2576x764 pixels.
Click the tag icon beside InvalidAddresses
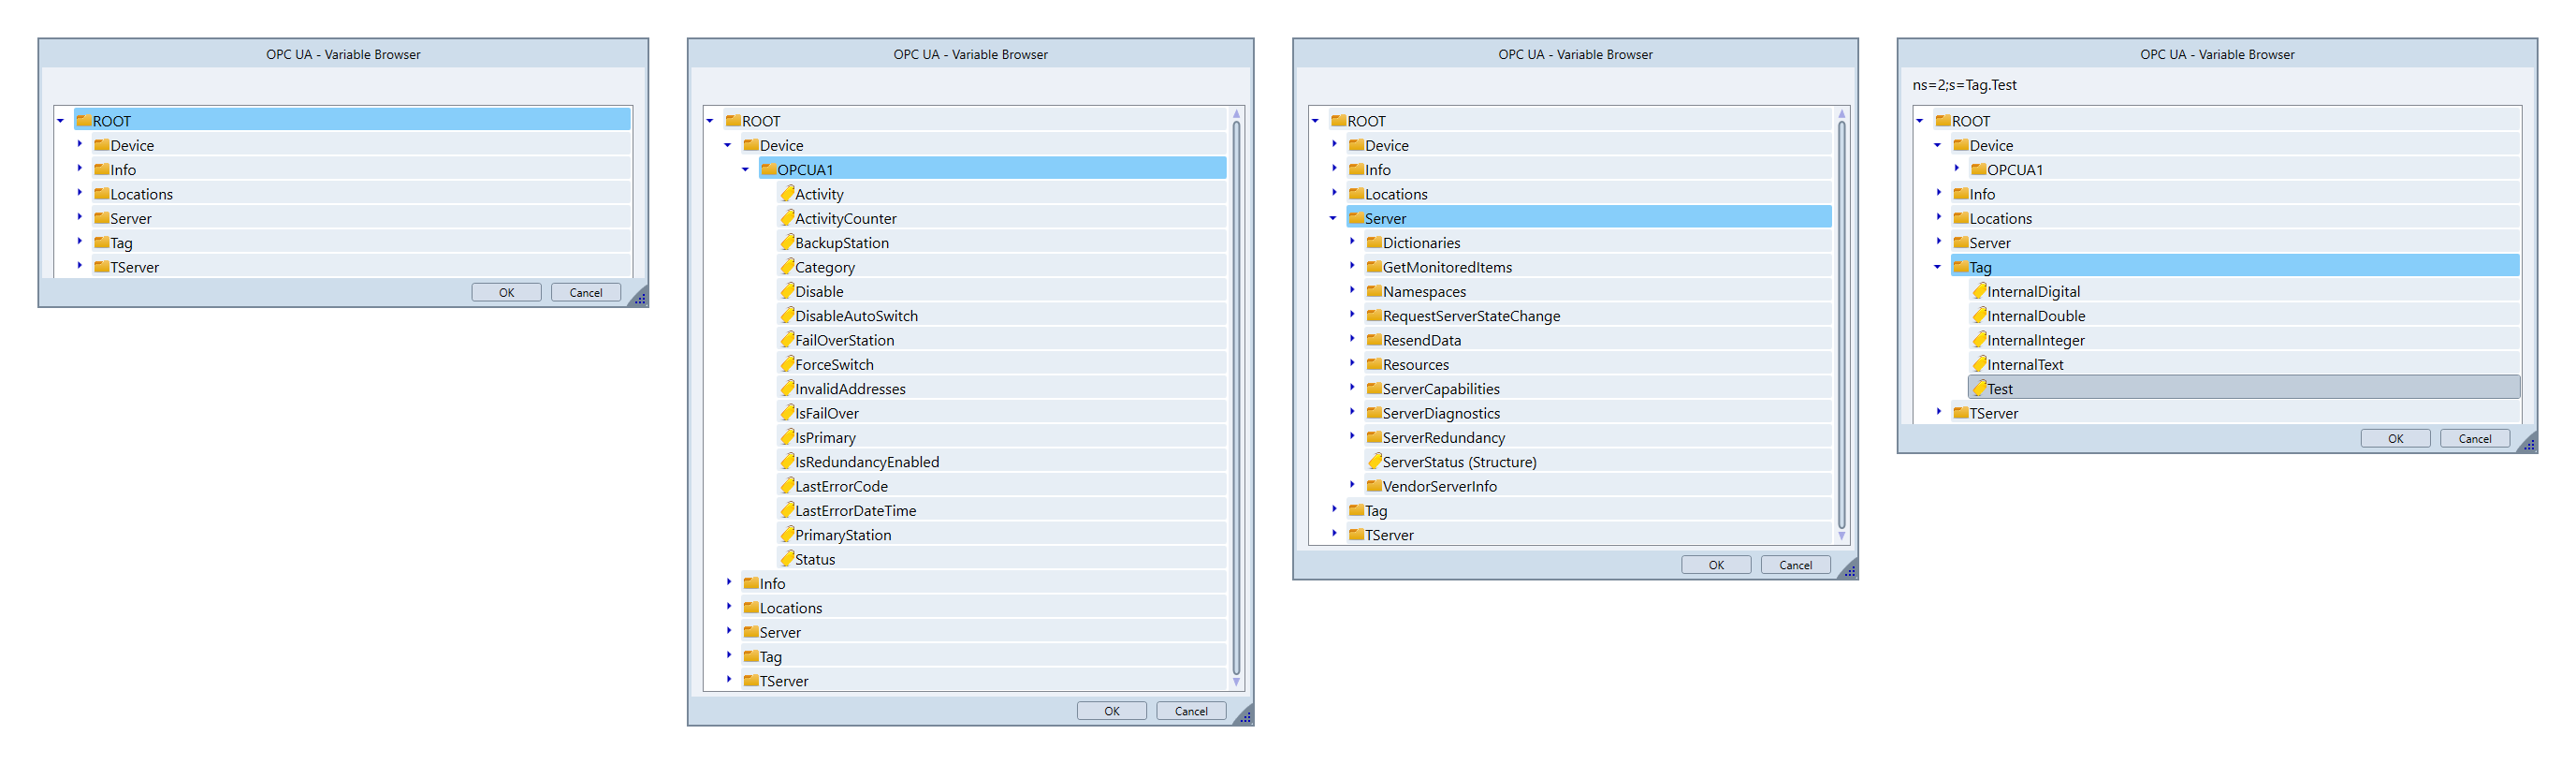(x=787, y=388)
